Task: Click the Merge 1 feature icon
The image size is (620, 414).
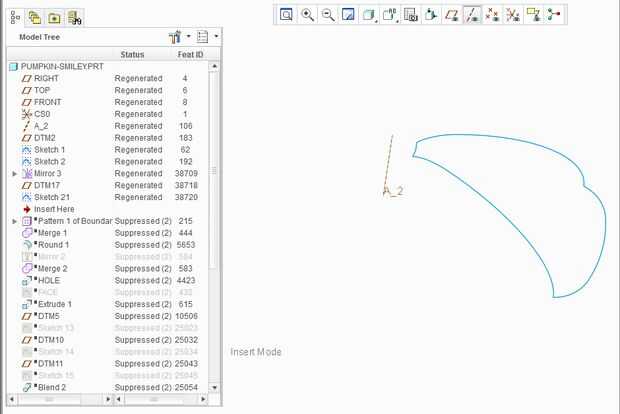Action: pyautogui.click(x=27, y=233)
